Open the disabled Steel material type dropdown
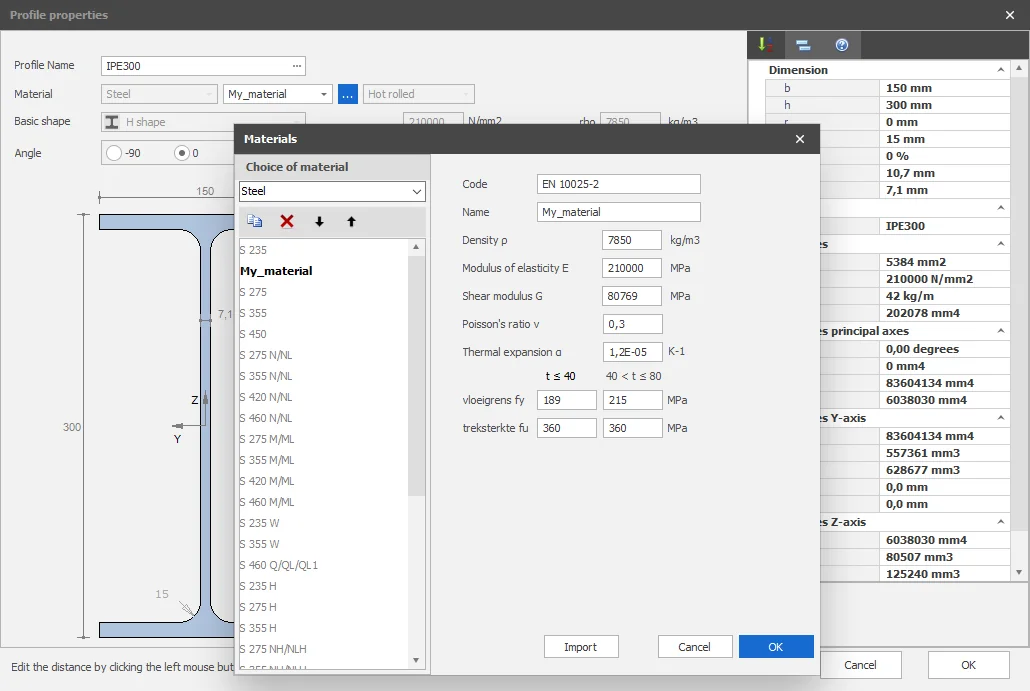Viewport: 1030px width, 691px height. (x=159, y=94)
